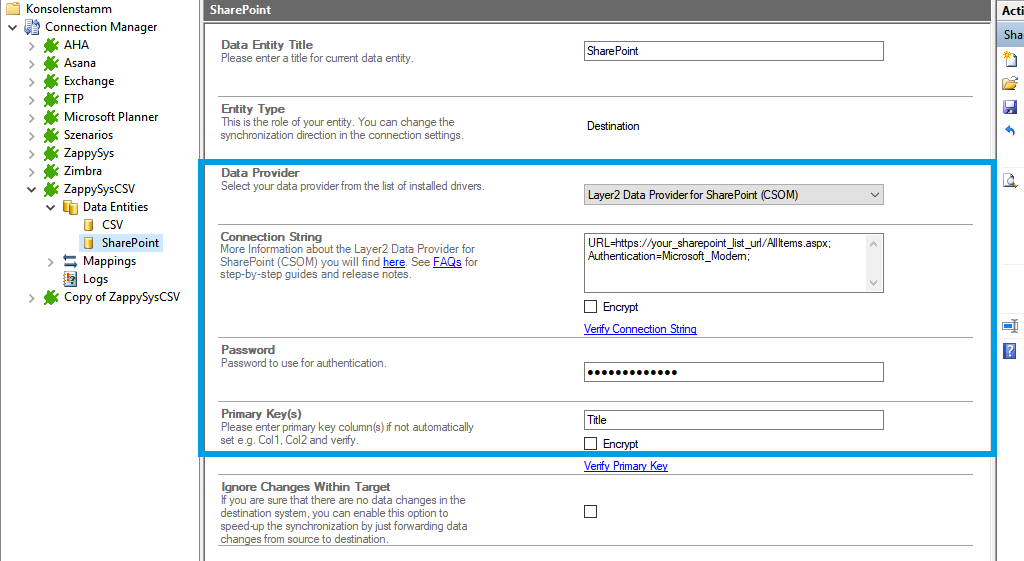Click the green Microsoft Planner connection icon
Image resolution: width=1024 pixels, height=561 pixels.
(x=51, y=117)
